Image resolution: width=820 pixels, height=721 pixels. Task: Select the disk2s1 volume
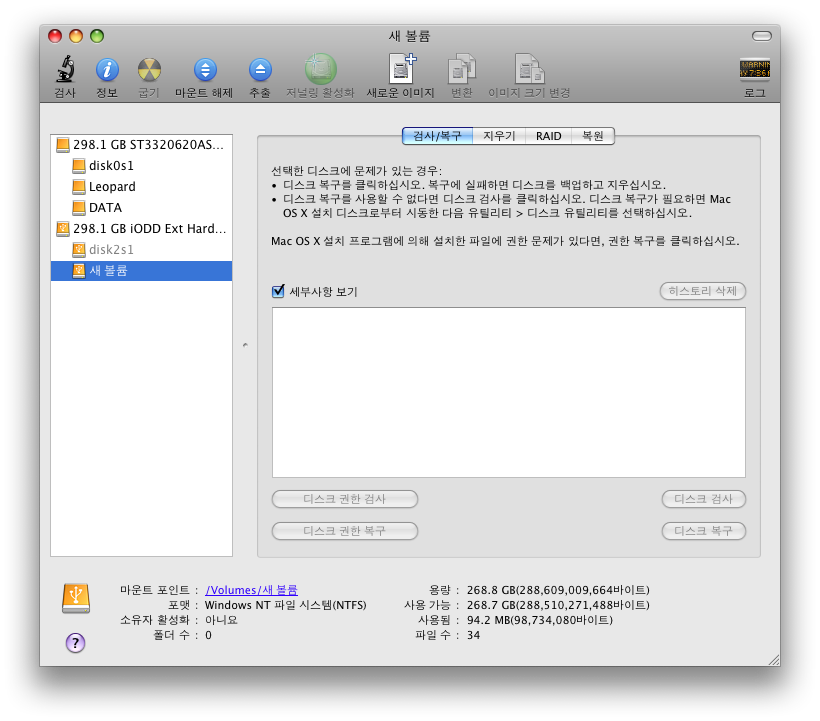(141, 249)
